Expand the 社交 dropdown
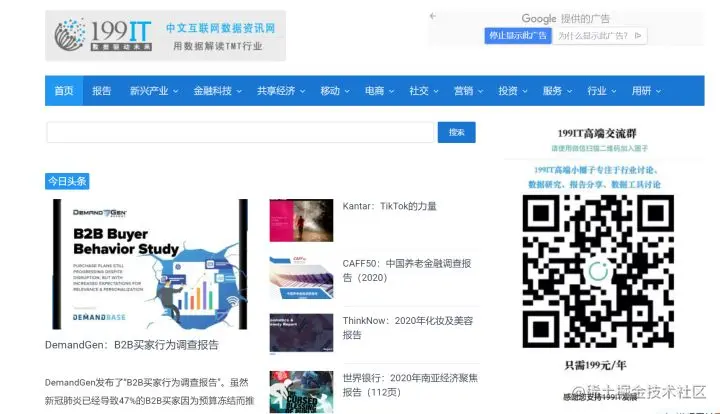Image resolution: width=720 pixels, height=414 pixels. click(x=424, y=91)
